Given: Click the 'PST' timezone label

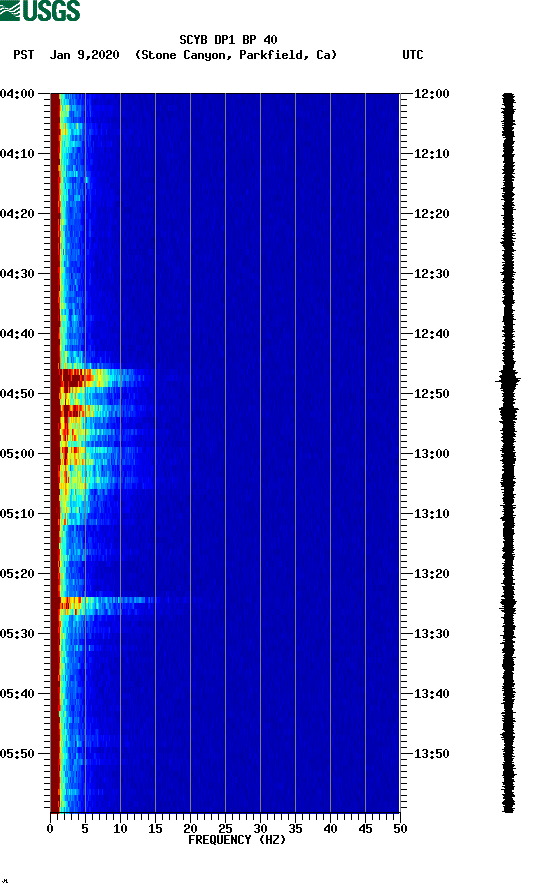Looking at the screenshot, I should click(23, 55).
